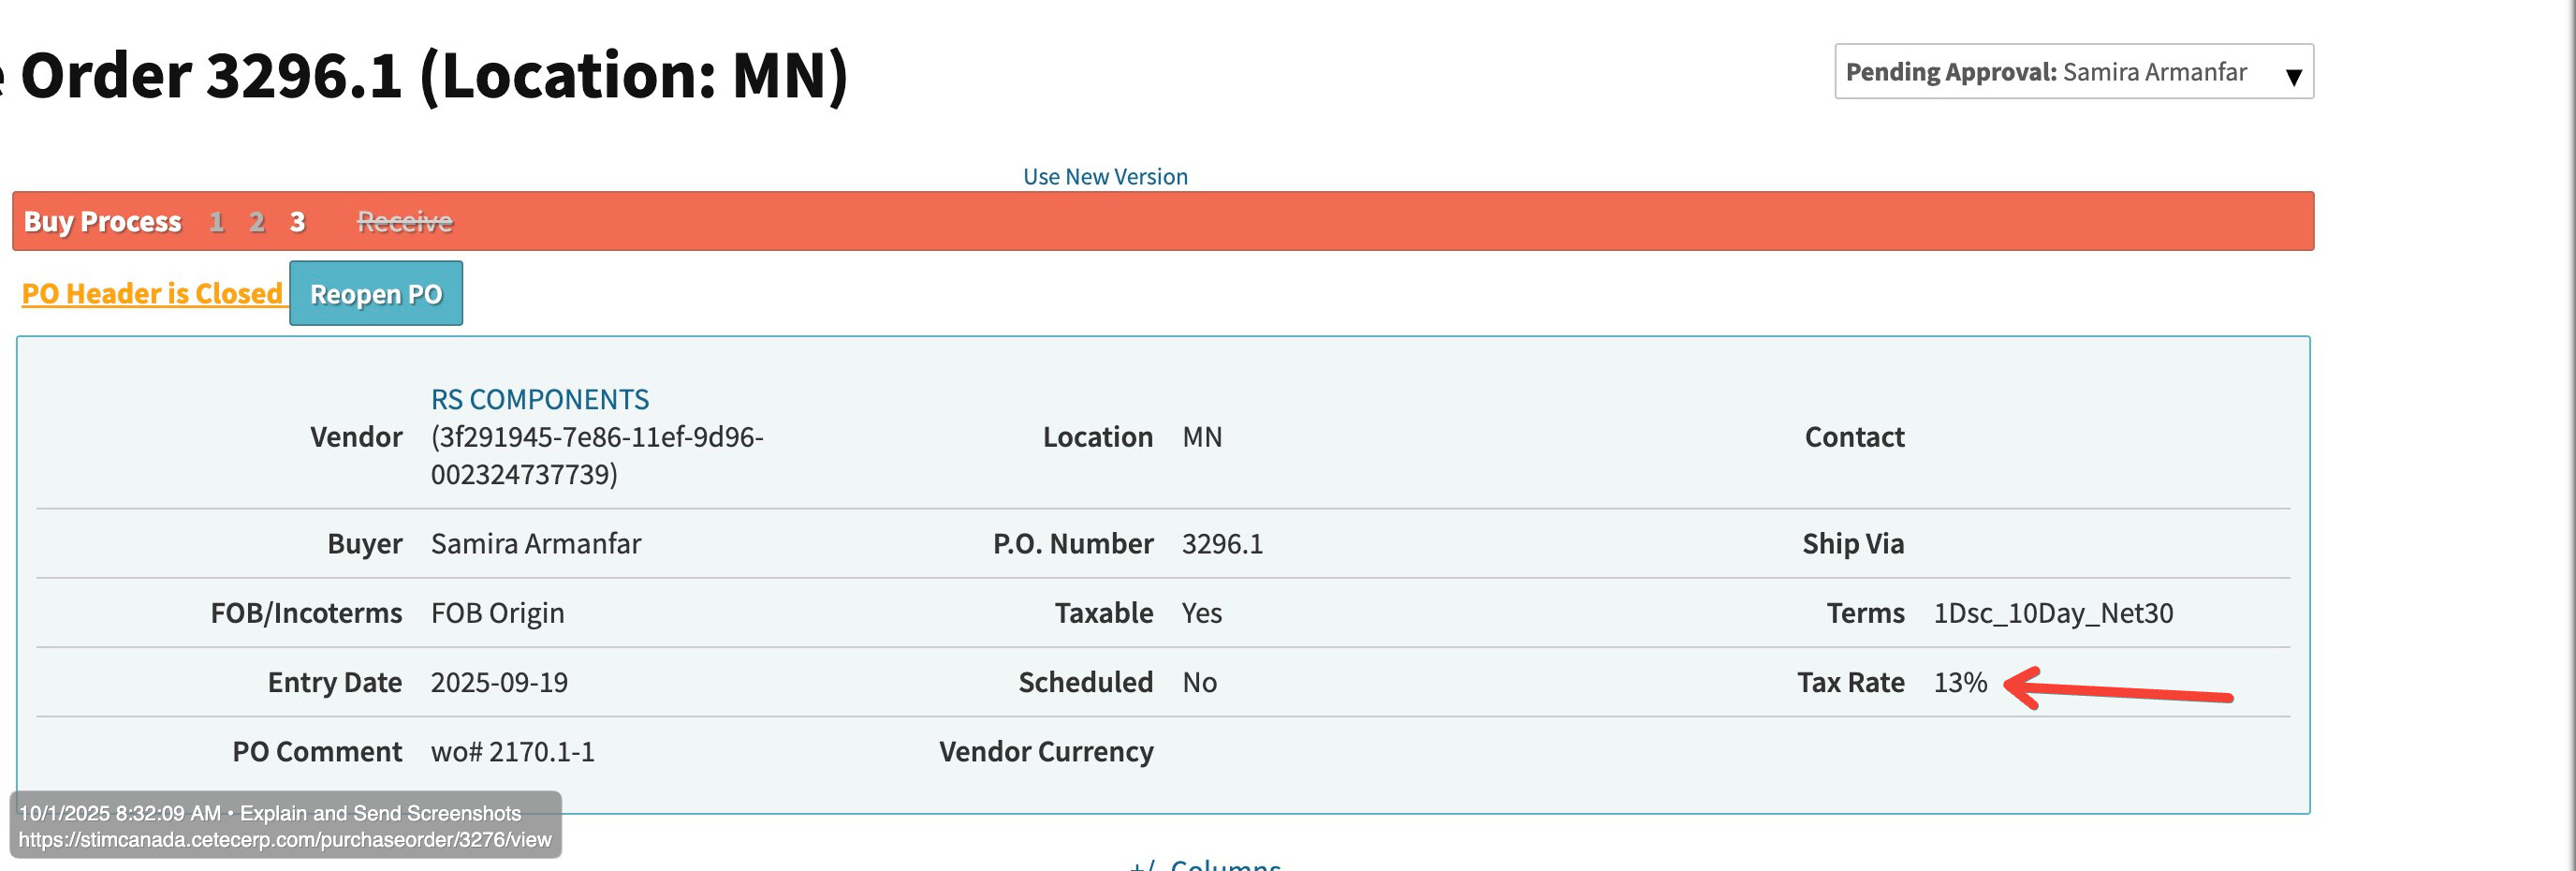
Task: Go to Buy Process step 1
Action: tap(216, 222)
